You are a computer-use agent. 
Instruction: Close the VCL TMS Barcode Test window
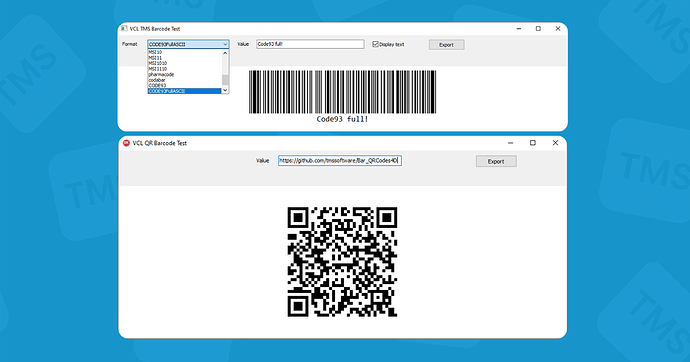[558, 29]
